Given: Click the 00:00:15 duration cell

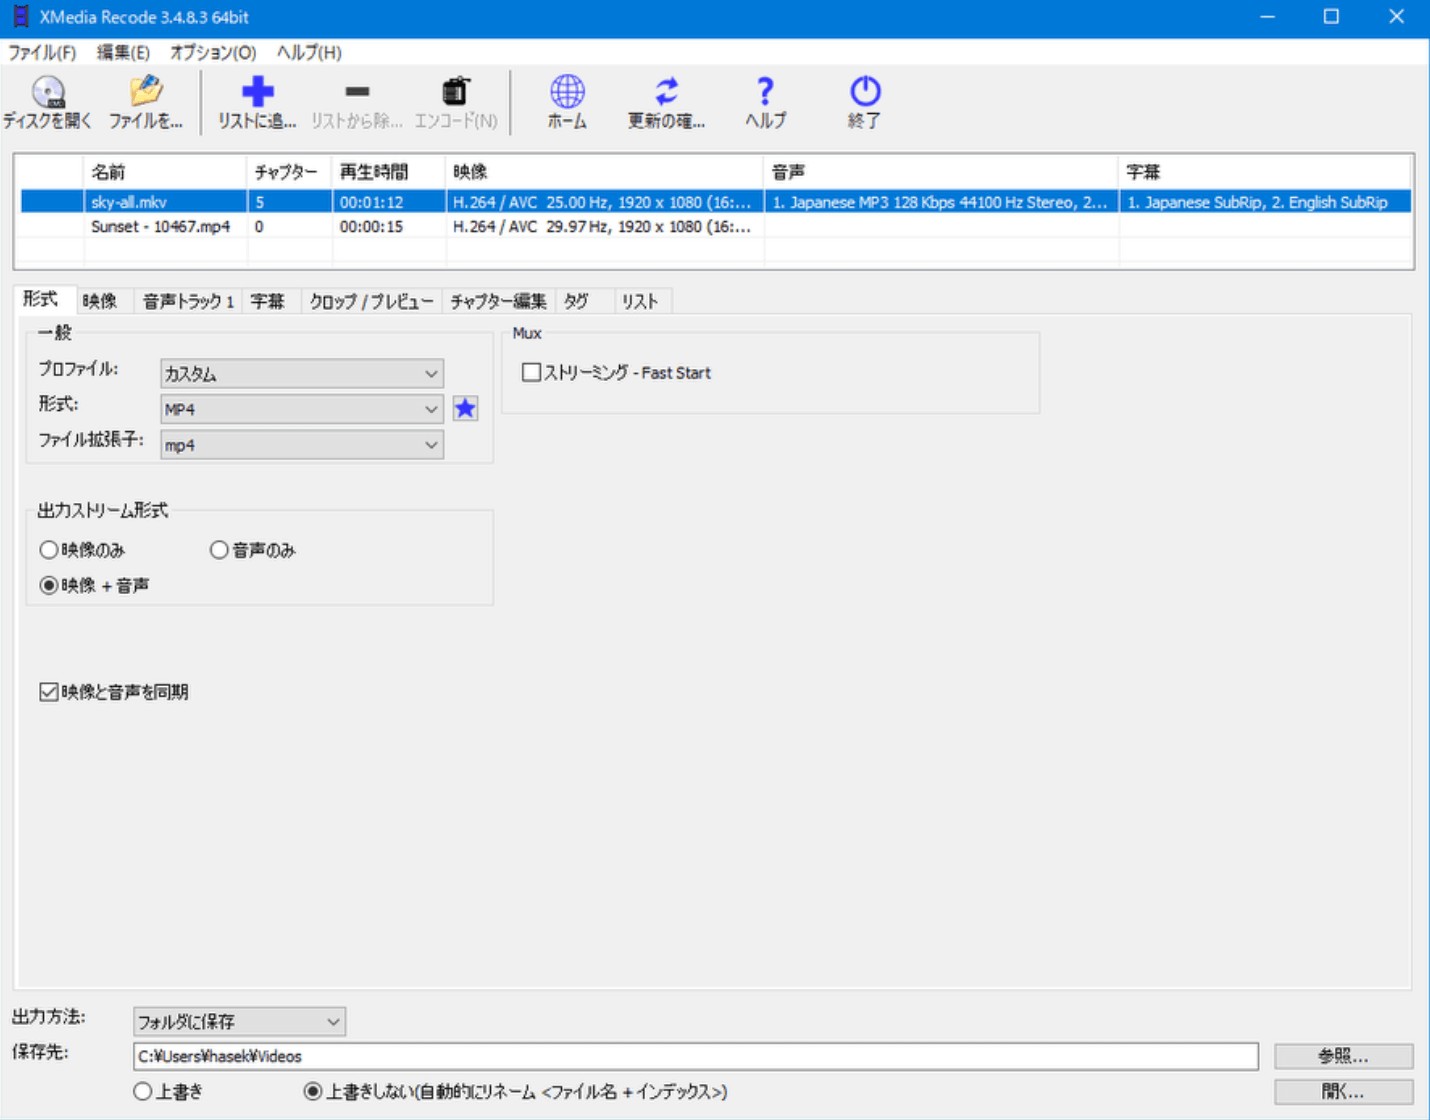Looking at the screenshot, I should [x=389, y=227].
